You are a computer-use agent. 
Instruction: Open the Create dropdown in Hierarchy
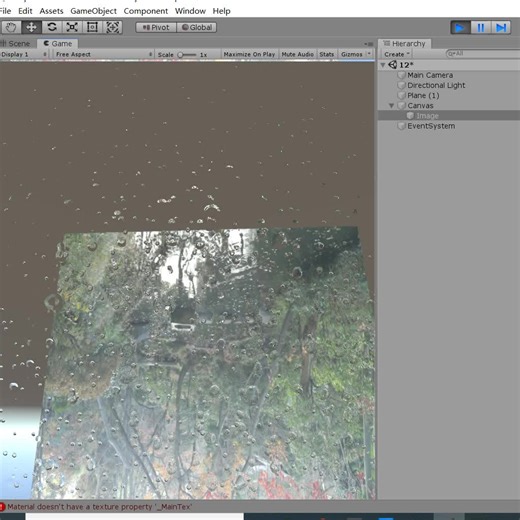[396, 54]
